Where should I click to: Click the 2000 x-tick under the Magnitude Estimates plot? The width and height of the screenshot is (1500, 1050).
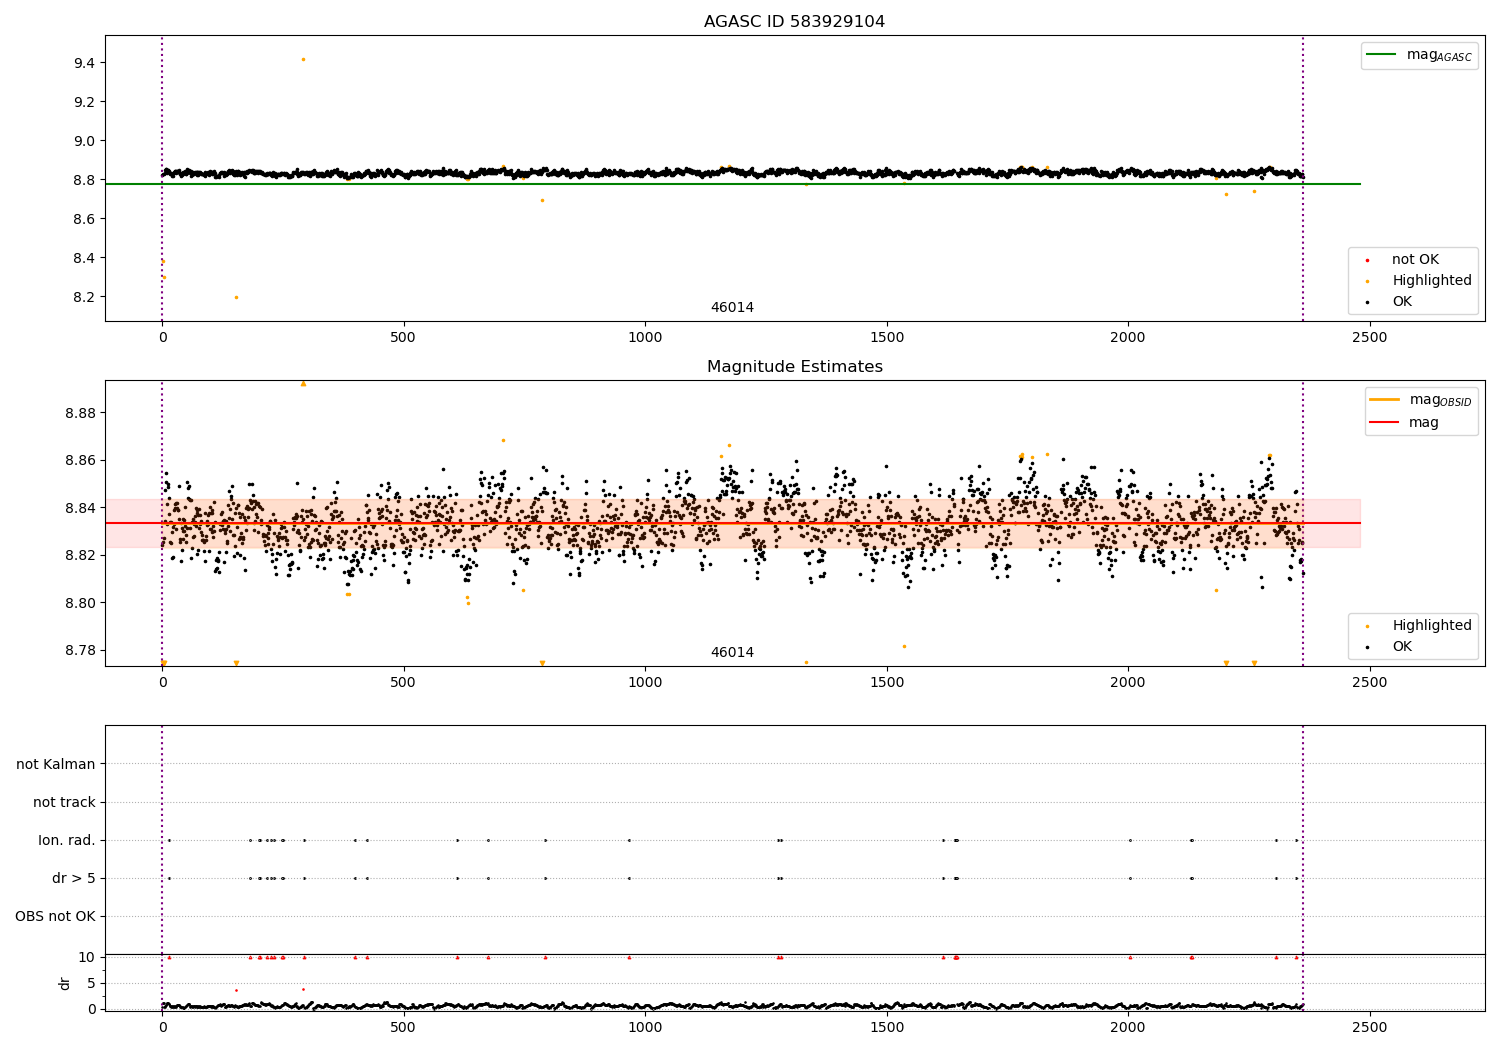[1128, 683]
